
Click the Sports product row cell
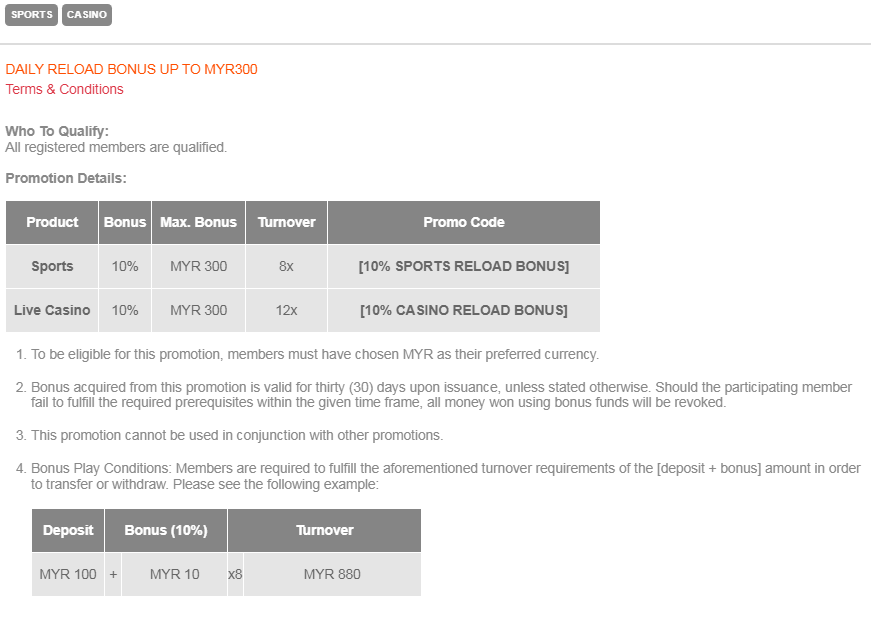click(52, 266)
